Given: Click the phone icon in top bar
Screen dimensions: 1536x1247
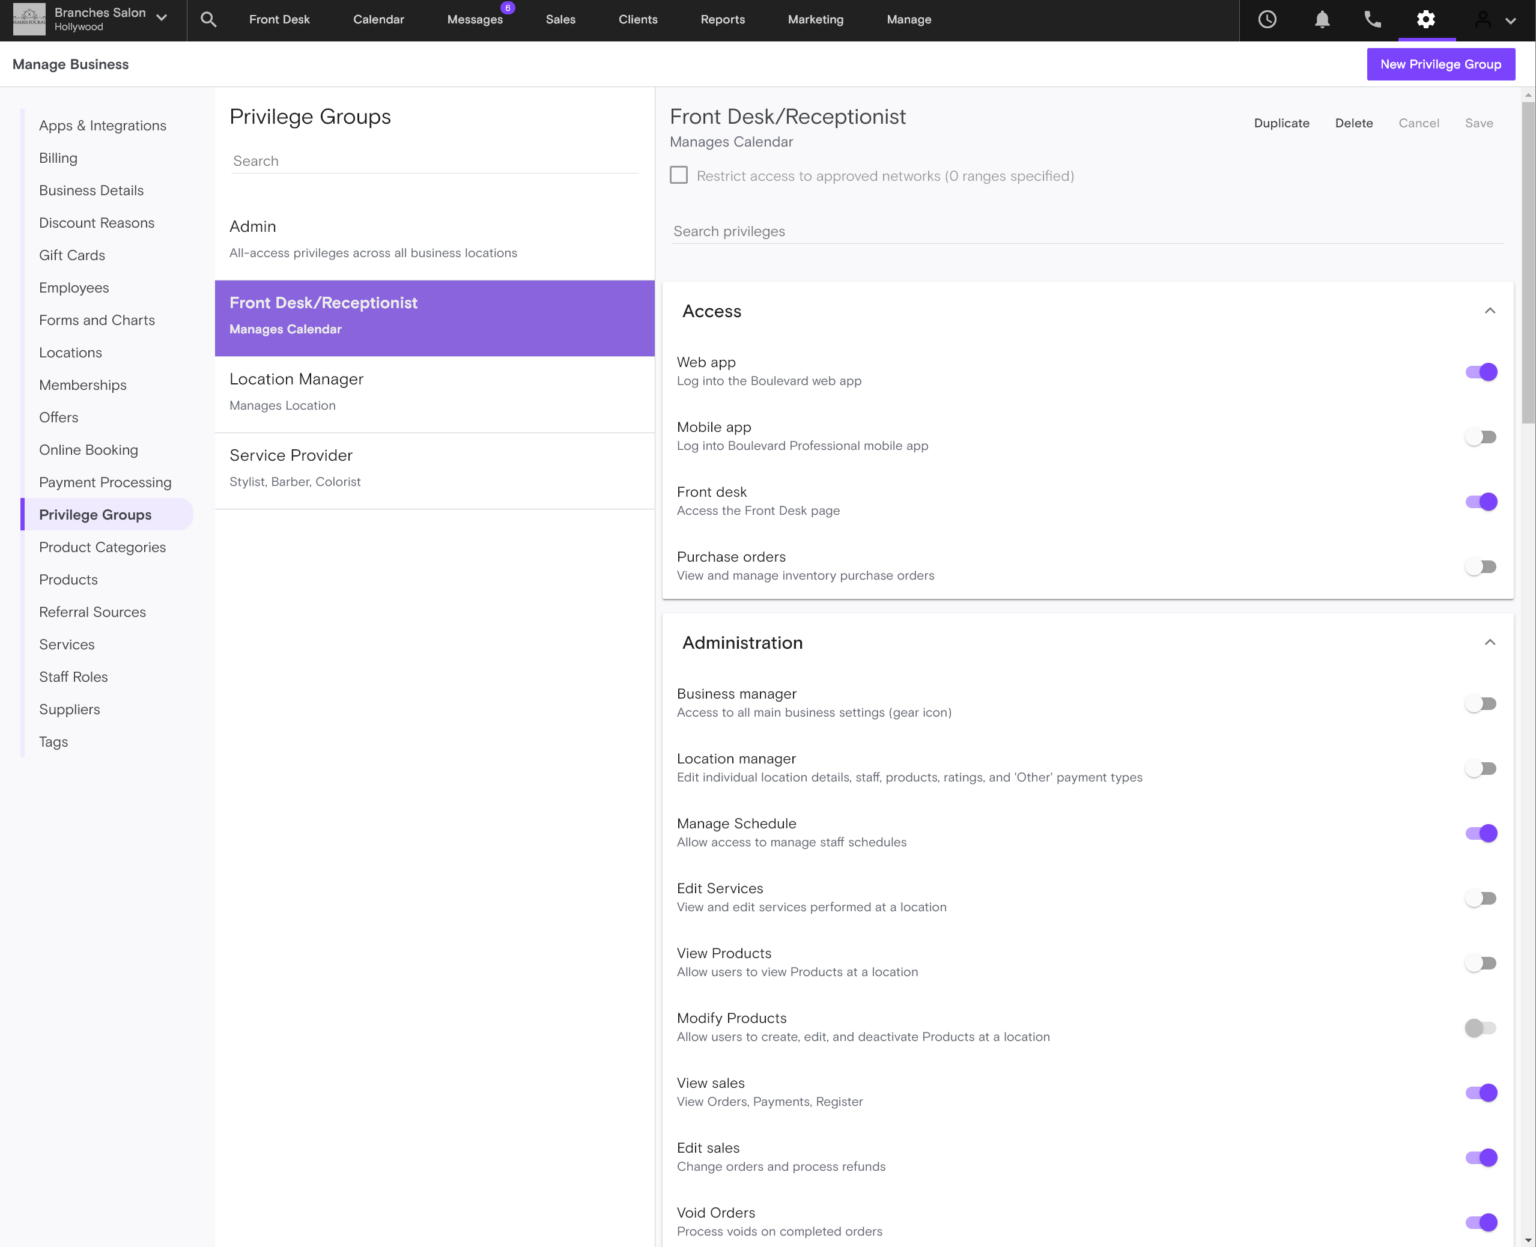Looking at the screenshot, I should pyautogui.click(x=1372, y=19).
